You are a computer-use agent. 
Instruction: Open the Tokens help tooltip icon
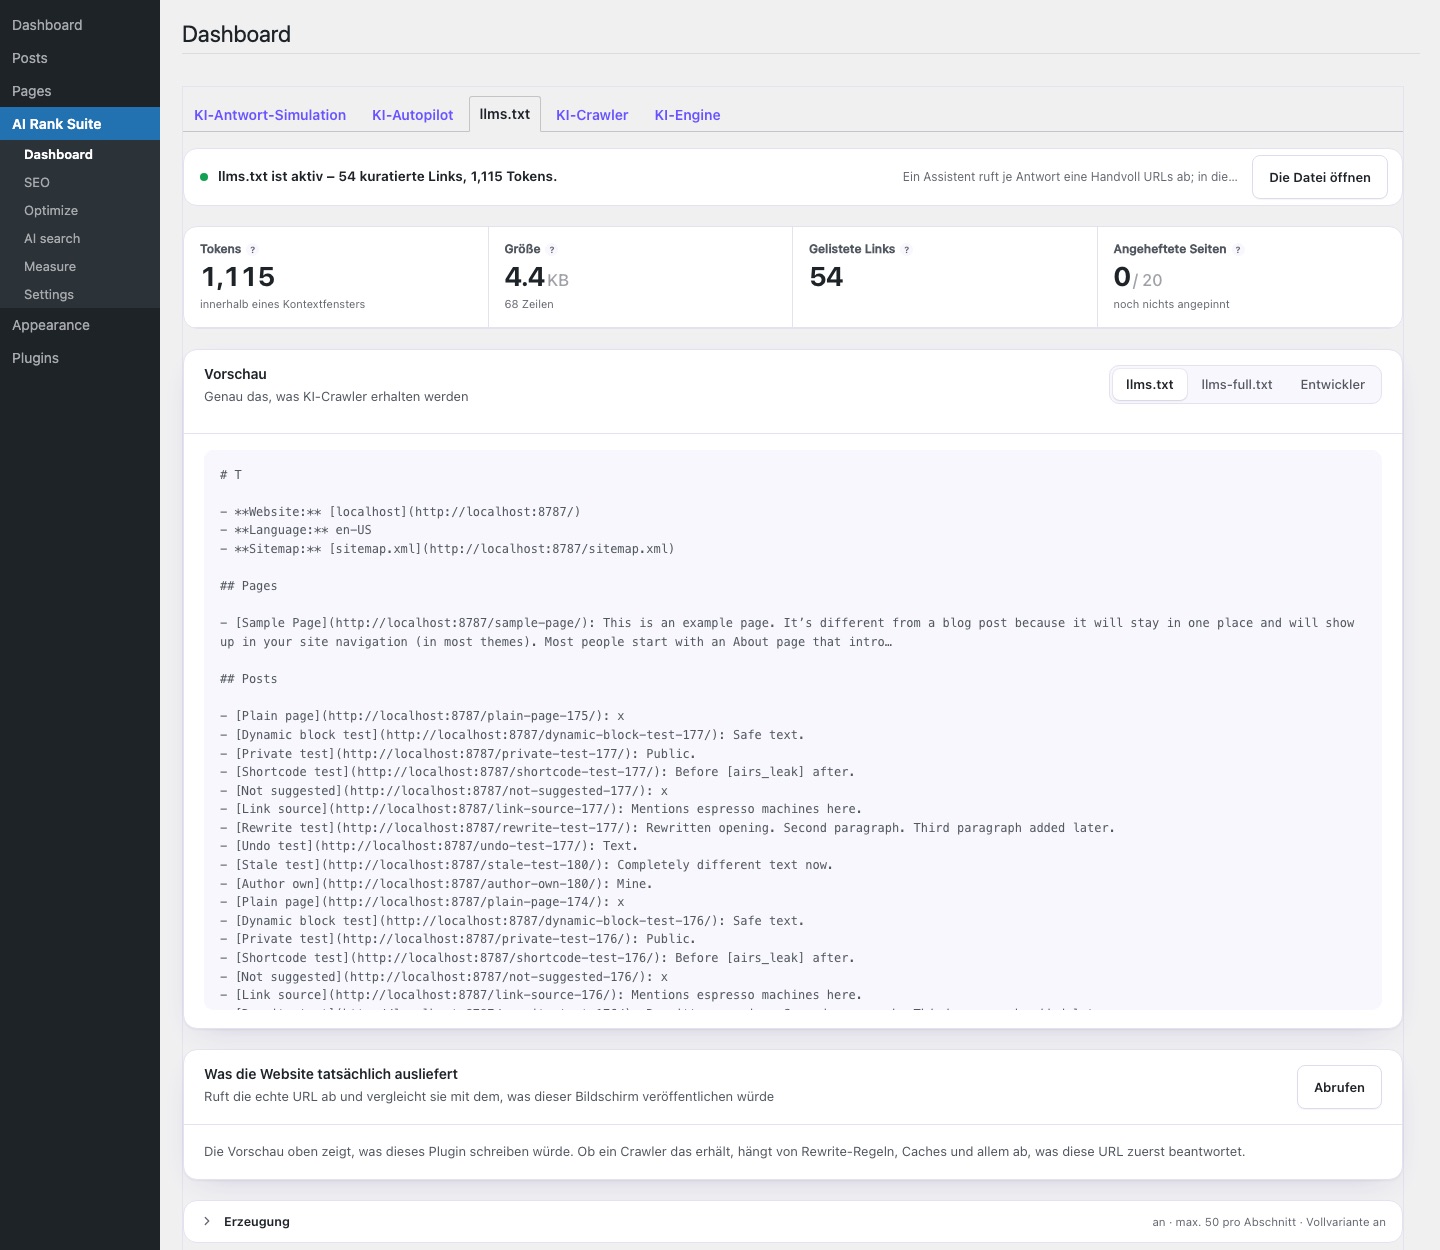tap(252, 250)
